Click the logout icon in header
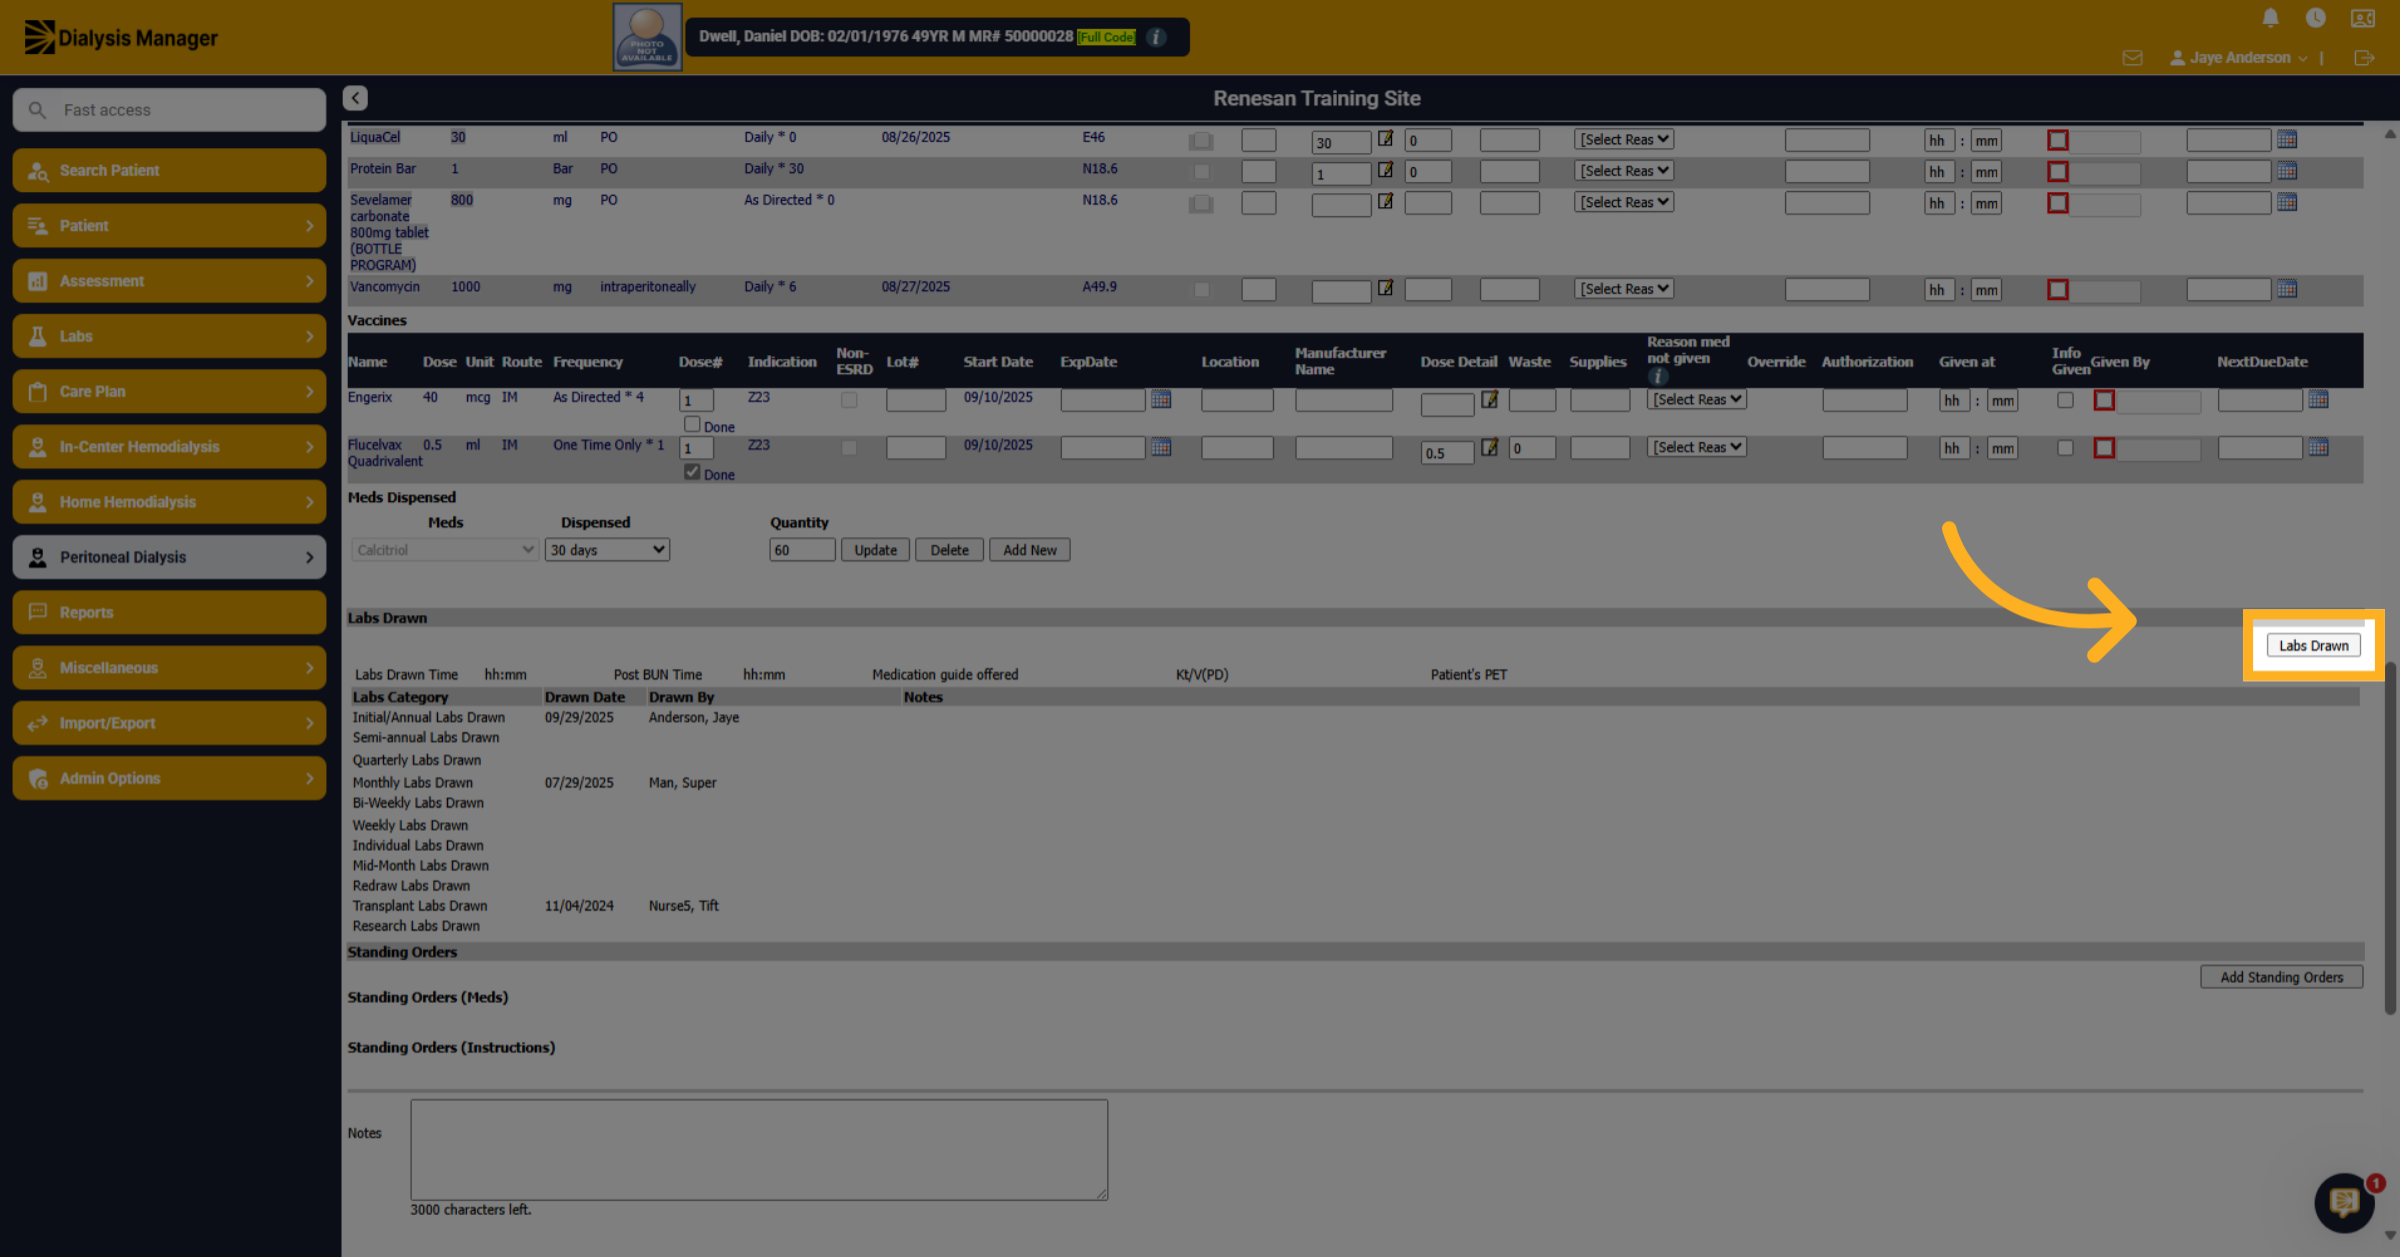 click(2364, 58)
